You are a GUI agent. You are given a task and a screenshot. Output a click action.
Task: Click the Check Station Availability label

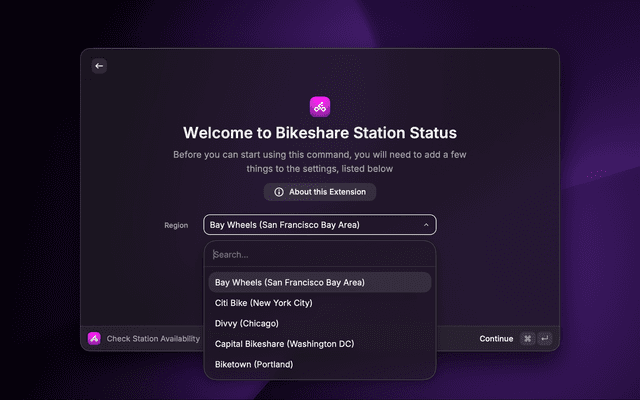[x=153, y=339]
